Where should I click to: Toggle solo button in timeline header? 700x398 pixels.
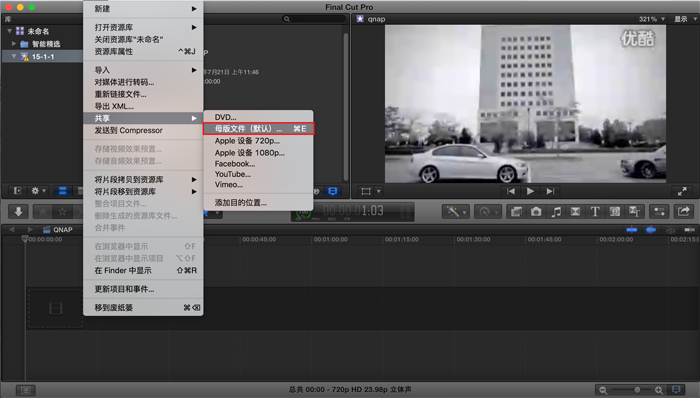(671, 230)
